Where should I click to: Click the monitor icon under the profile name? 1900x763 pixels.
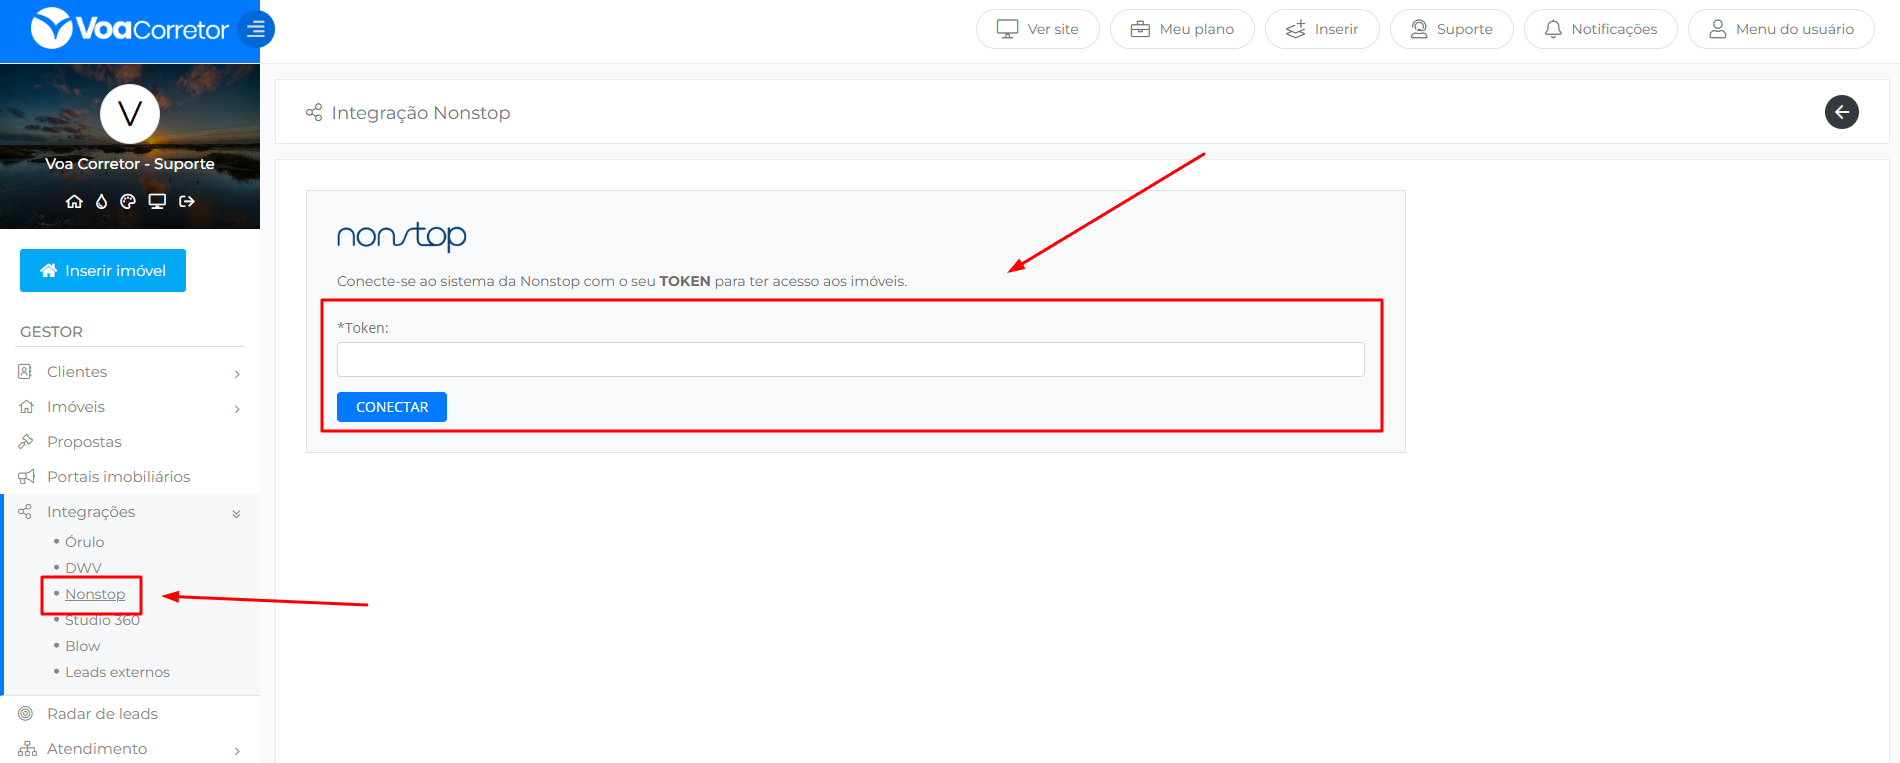point(157,201)
